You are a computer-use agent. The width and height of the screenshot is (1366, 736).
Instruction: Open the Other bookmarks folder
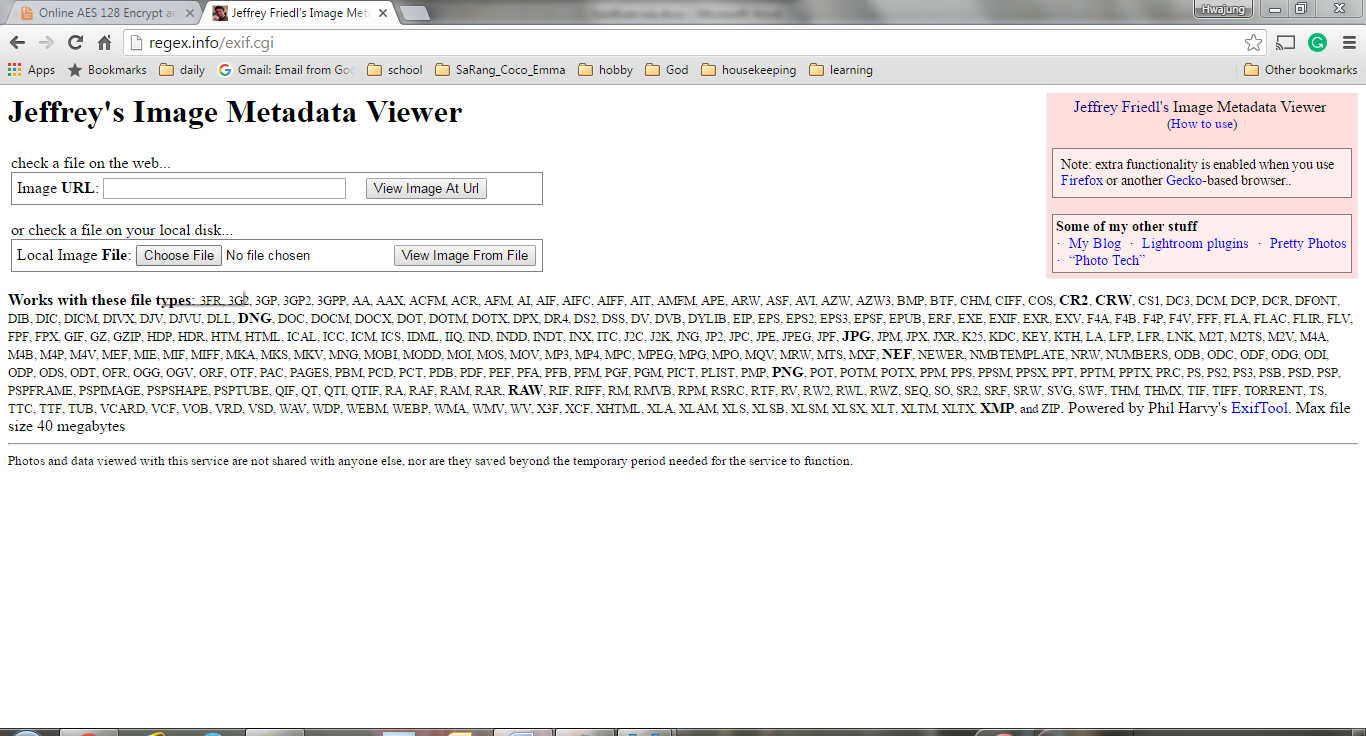1301,70
